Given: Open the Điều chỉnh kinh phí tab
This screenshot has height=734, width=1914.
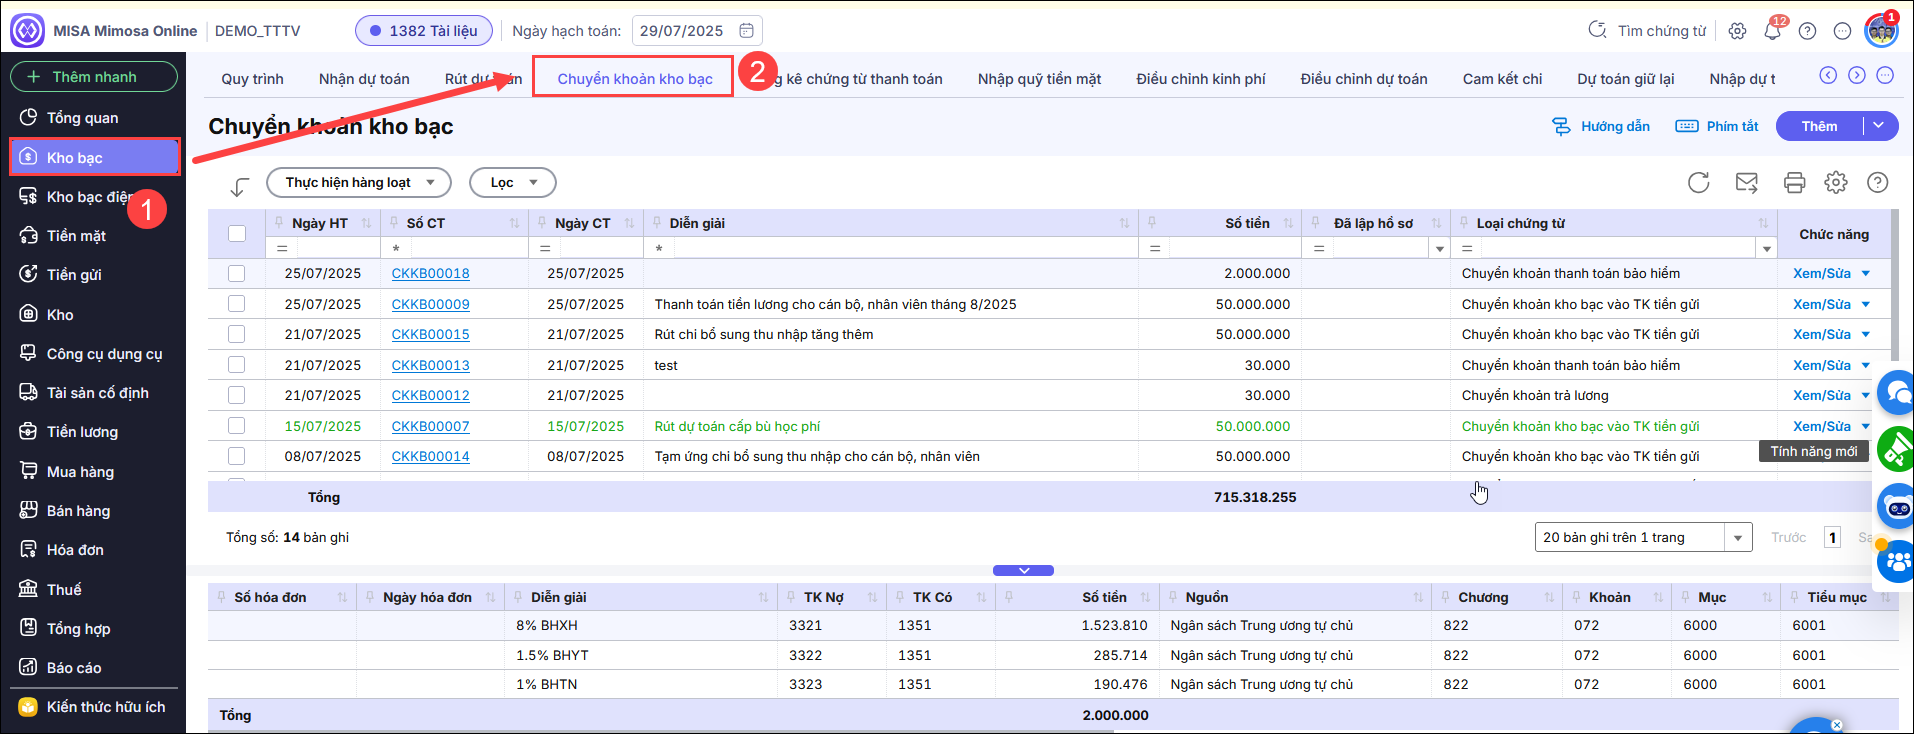Looking at the screenshot, I should [1200, 79].
